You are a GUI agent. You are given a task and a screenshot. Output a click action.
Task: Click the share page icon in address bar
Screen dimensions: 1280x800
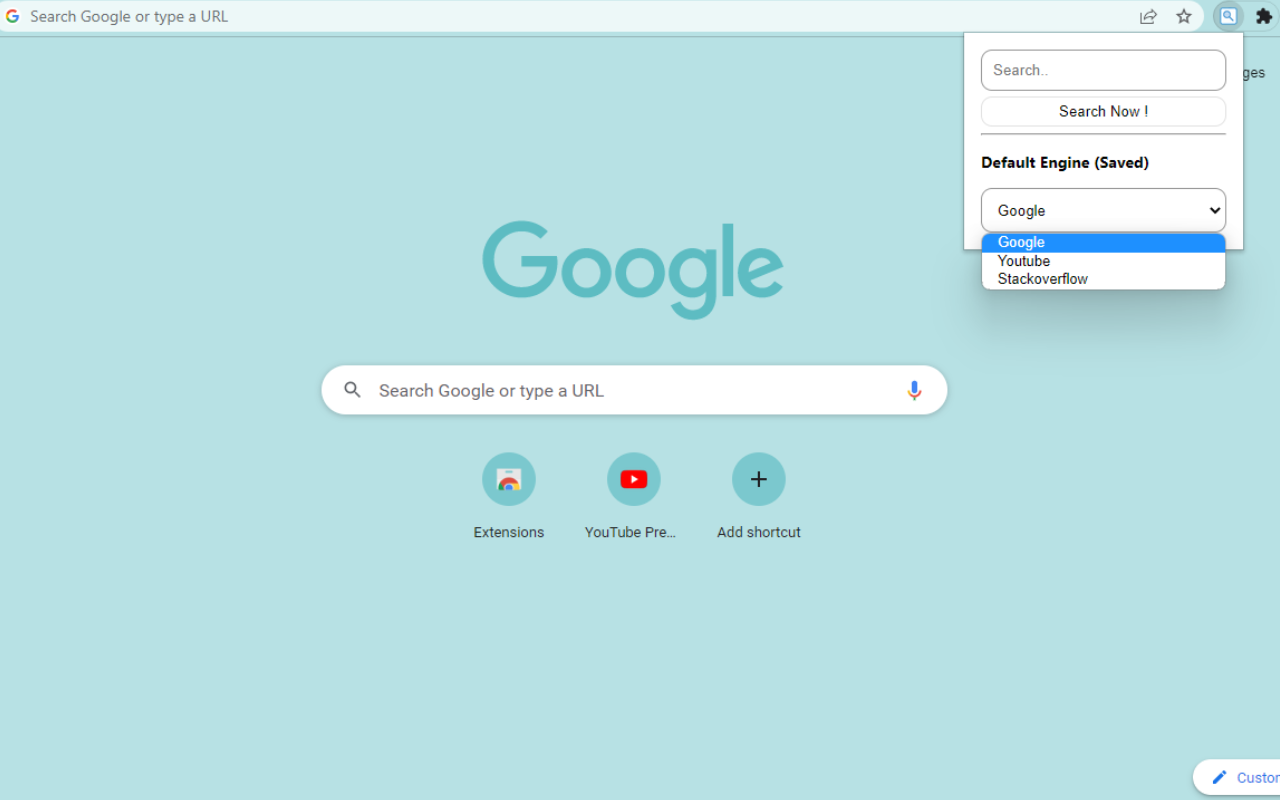click(x=1148, y=16)
